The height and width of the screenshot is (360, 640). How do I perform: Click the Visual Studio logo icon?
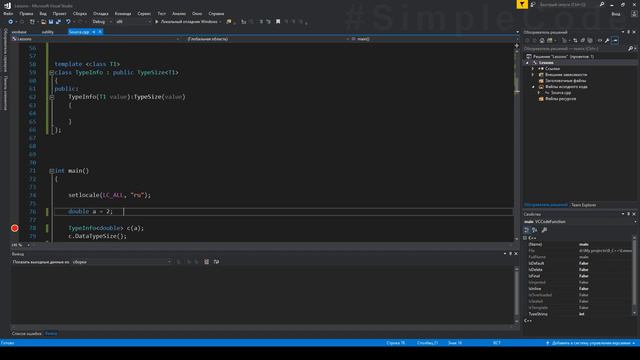coord(7,6)
